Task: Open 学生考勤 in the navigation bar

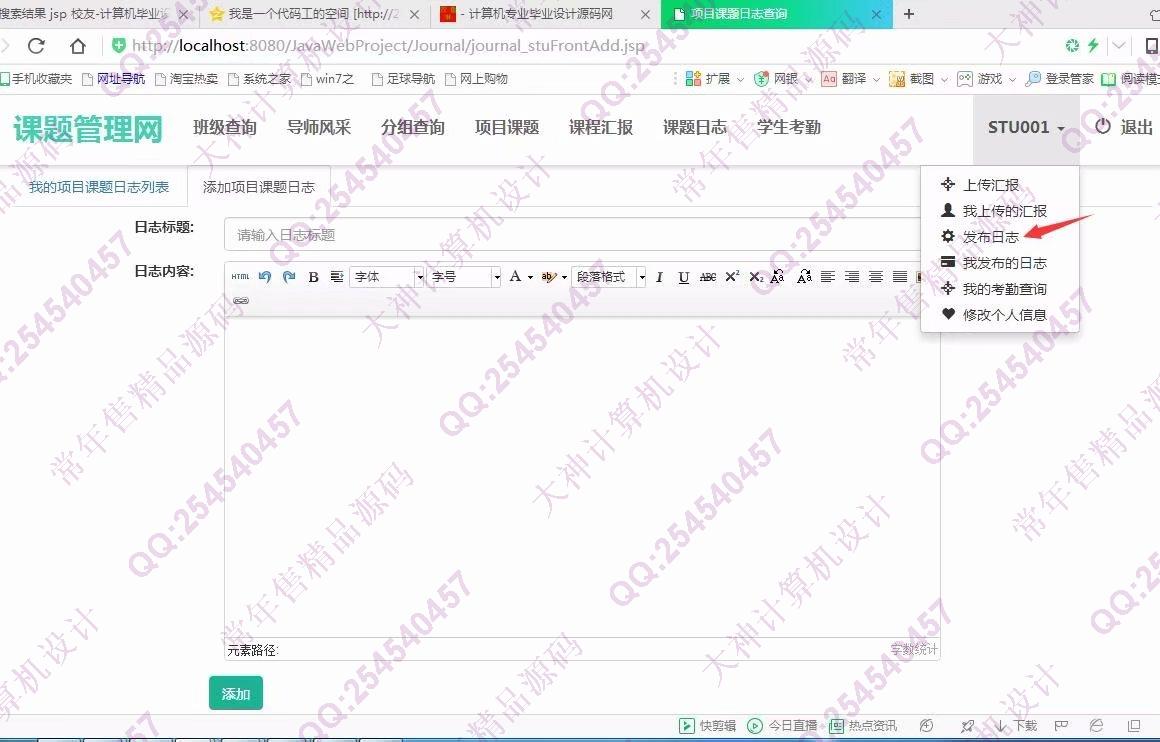Action: 789,127
